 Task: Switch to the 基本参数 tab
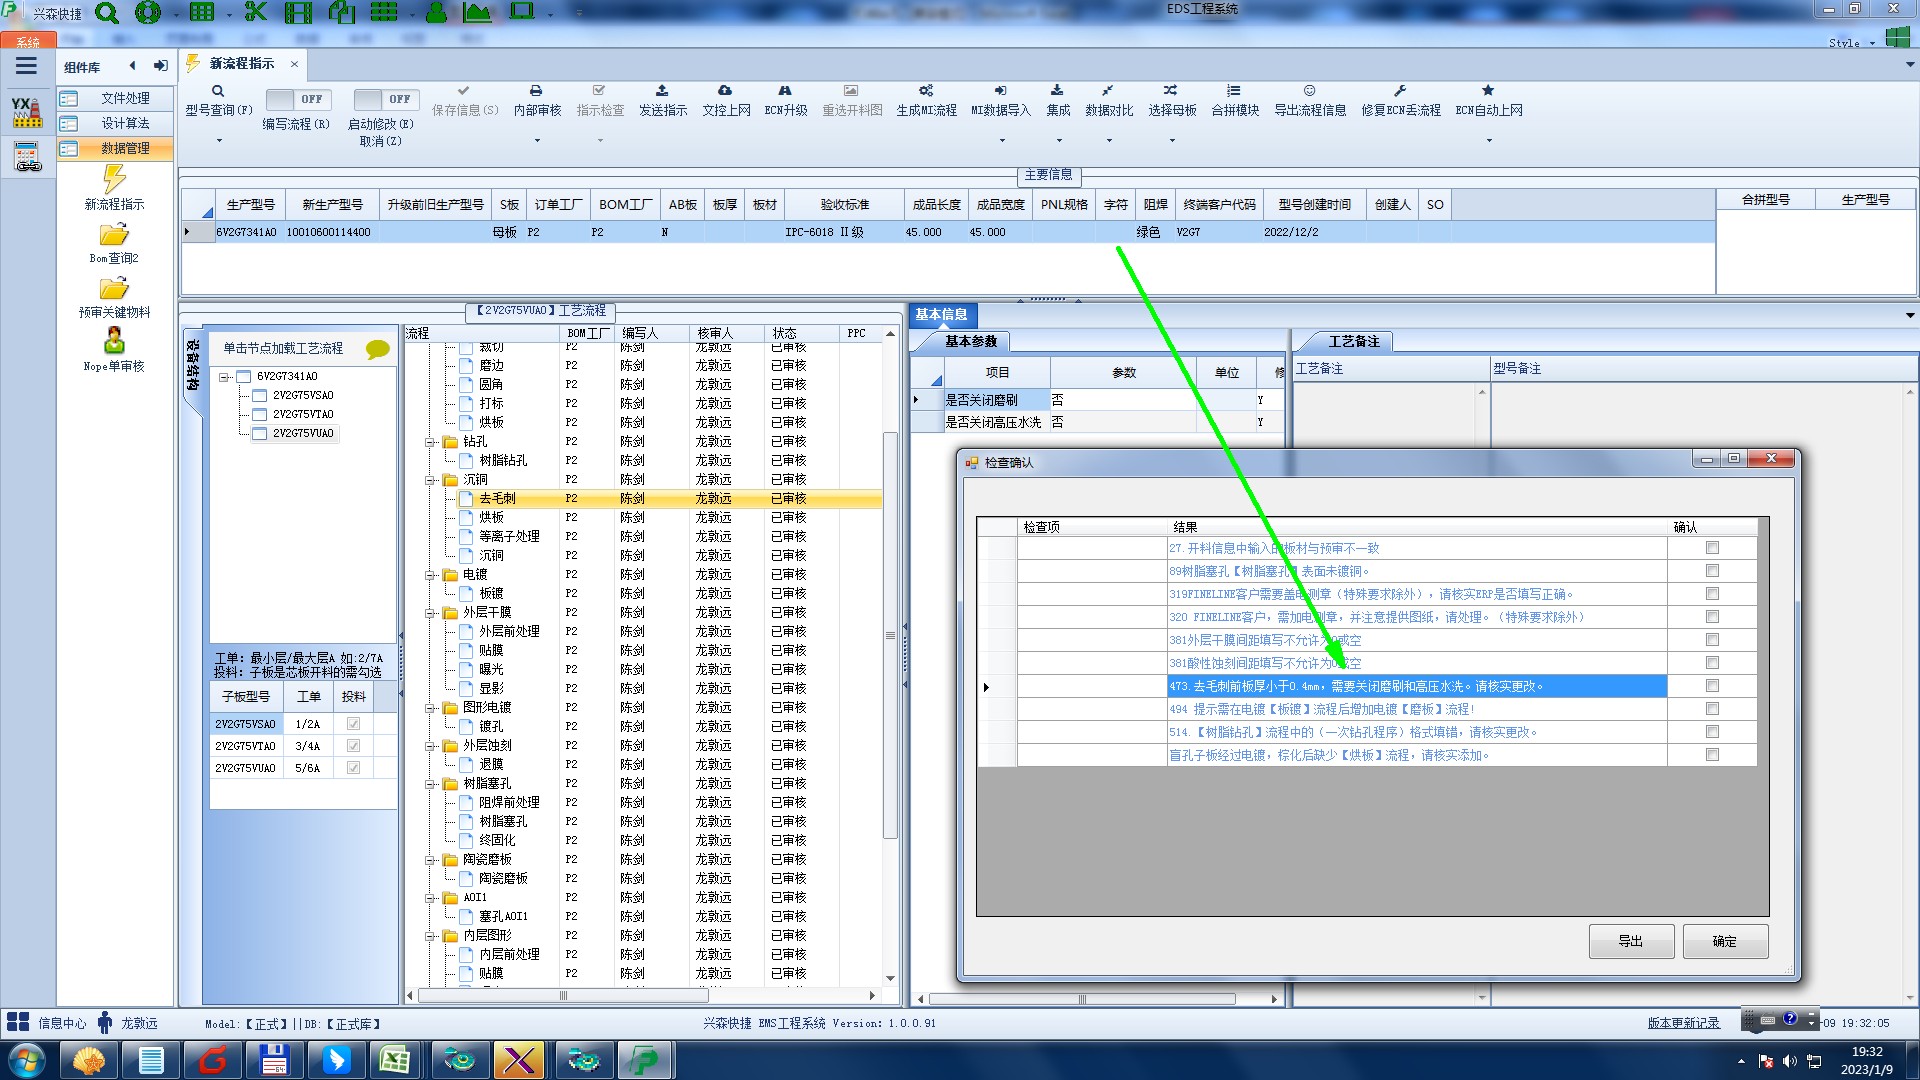970,342
